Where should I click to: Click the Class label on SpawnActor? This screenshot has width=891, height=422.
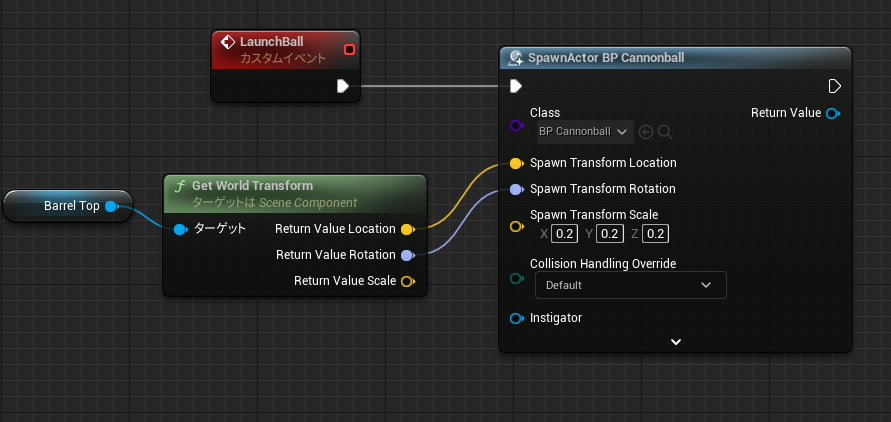(545, 112)
